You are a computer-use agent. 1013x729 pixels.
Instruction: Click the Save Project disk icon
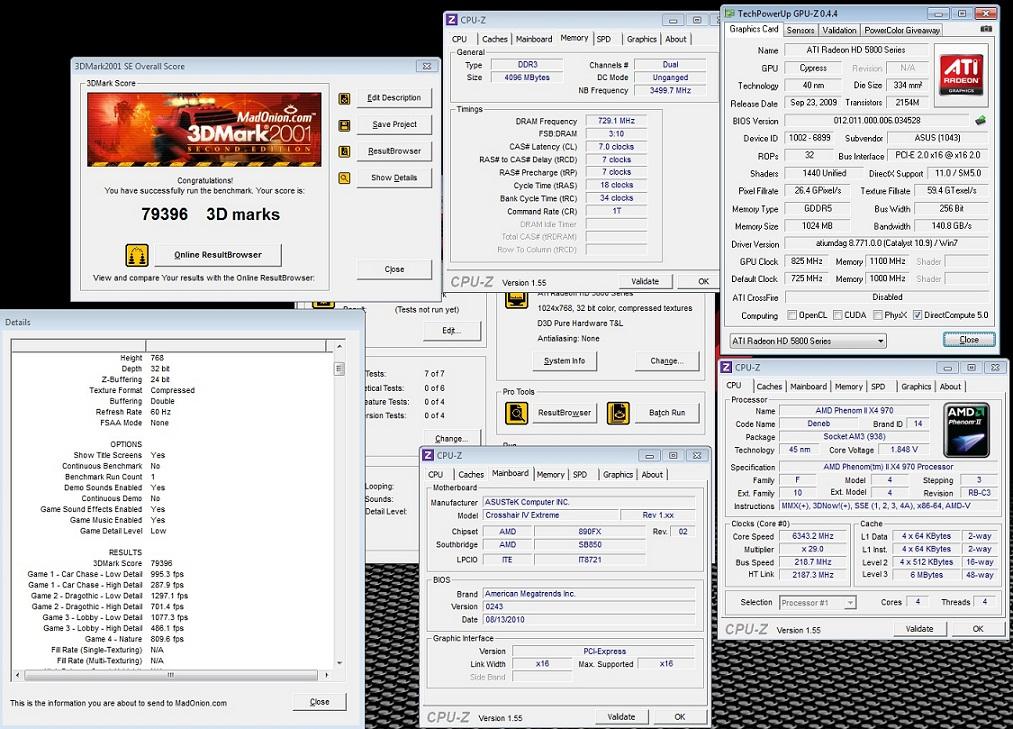point(344,125)
